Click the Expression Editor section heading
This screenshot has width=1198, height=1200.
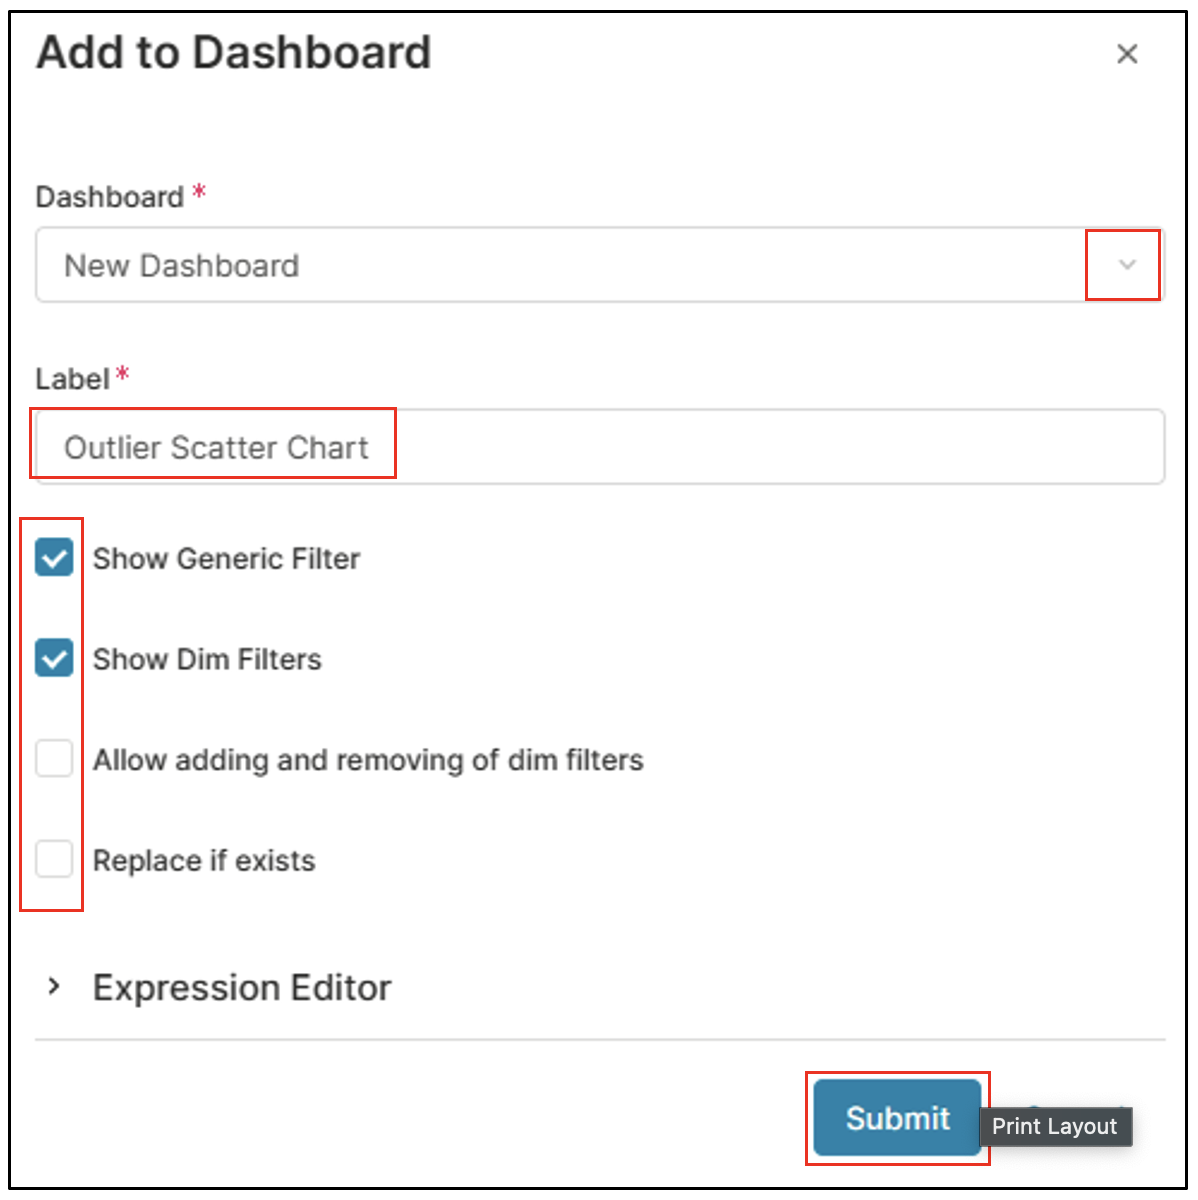[242, 988]
